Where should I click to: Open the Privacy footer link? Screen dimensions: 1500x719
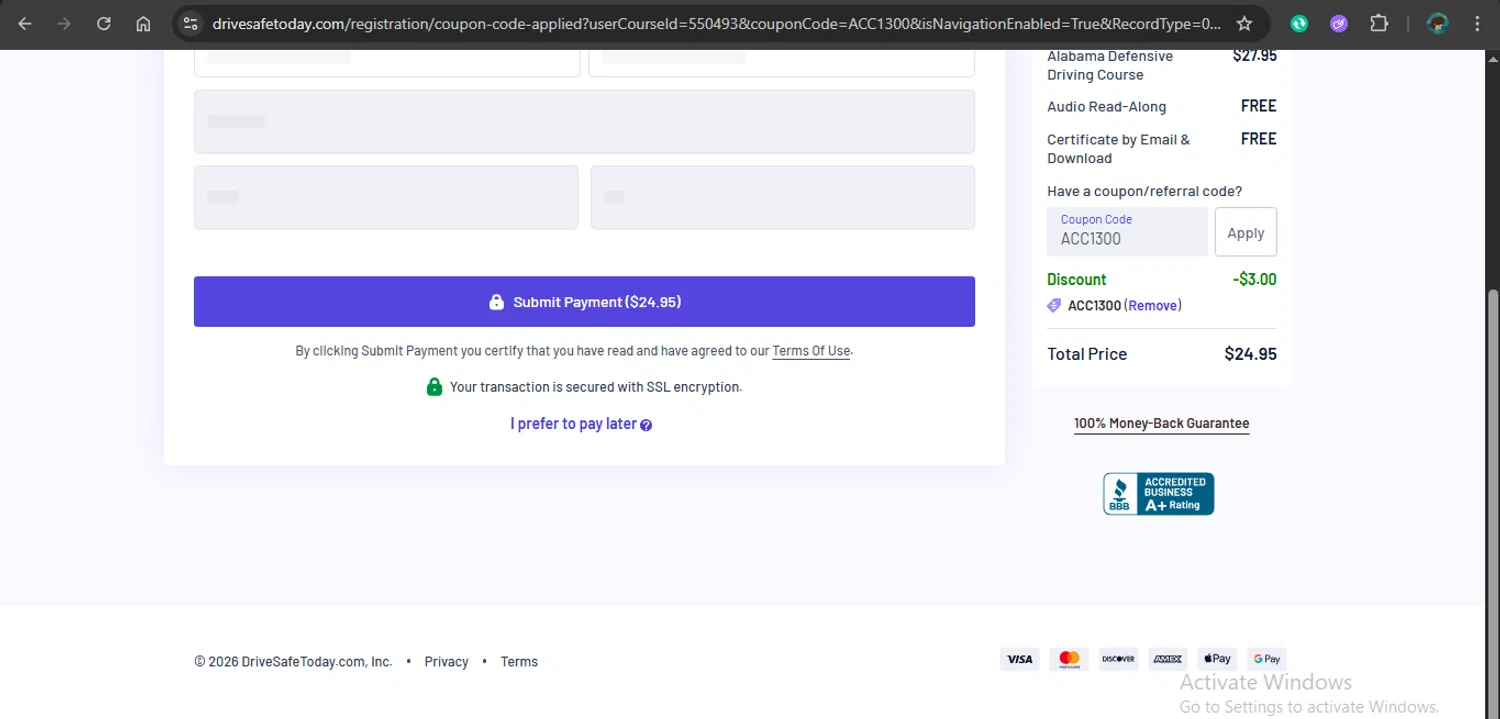(446, 662)
